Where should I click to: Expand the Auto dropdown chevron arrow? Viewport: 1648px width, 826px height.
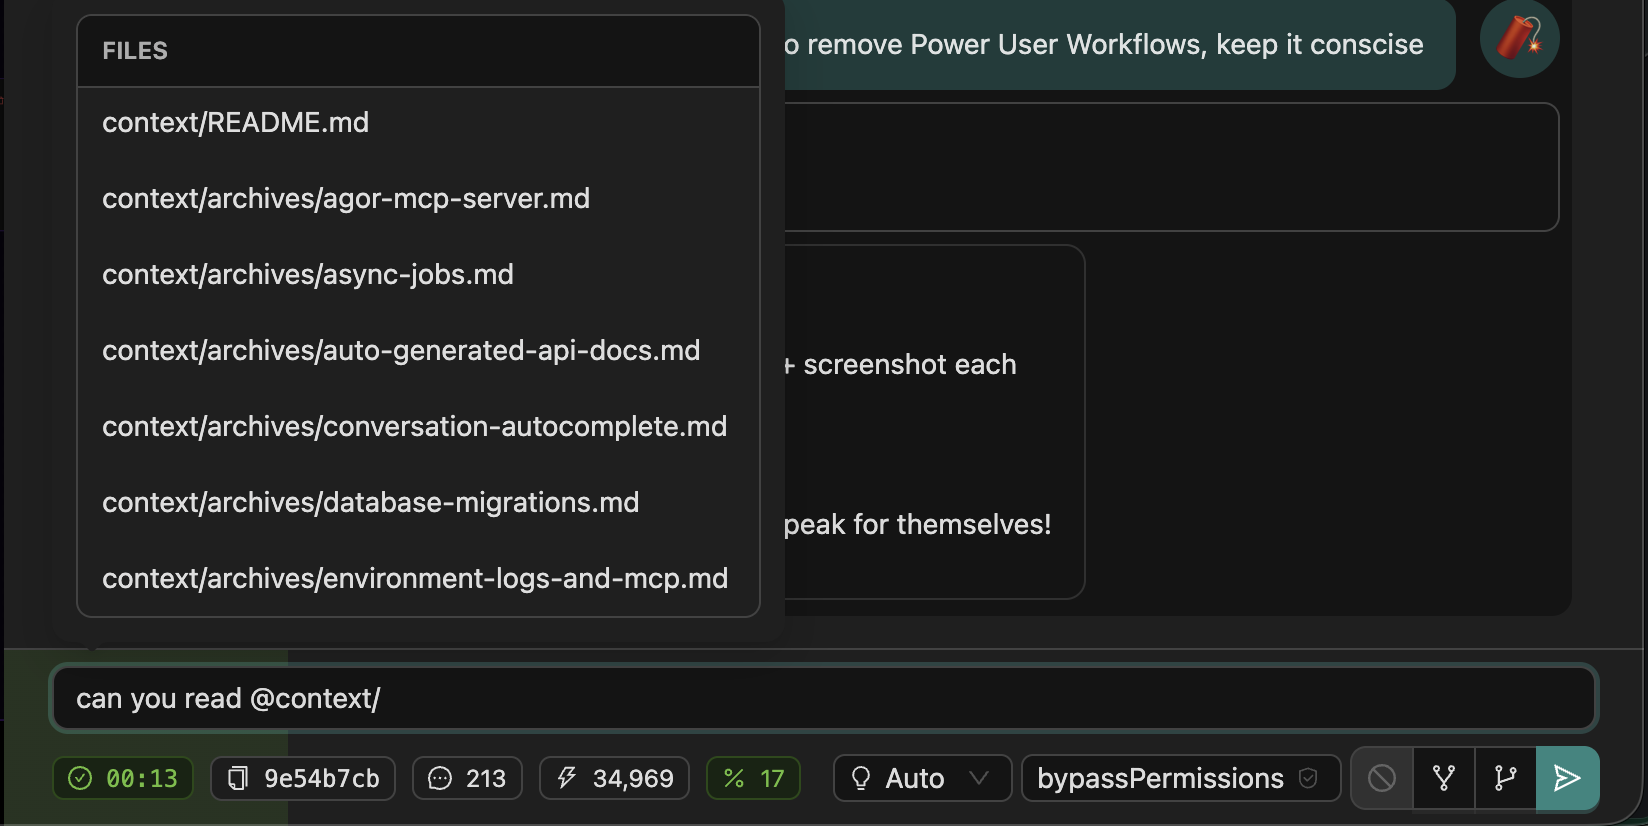coord(979,778)
